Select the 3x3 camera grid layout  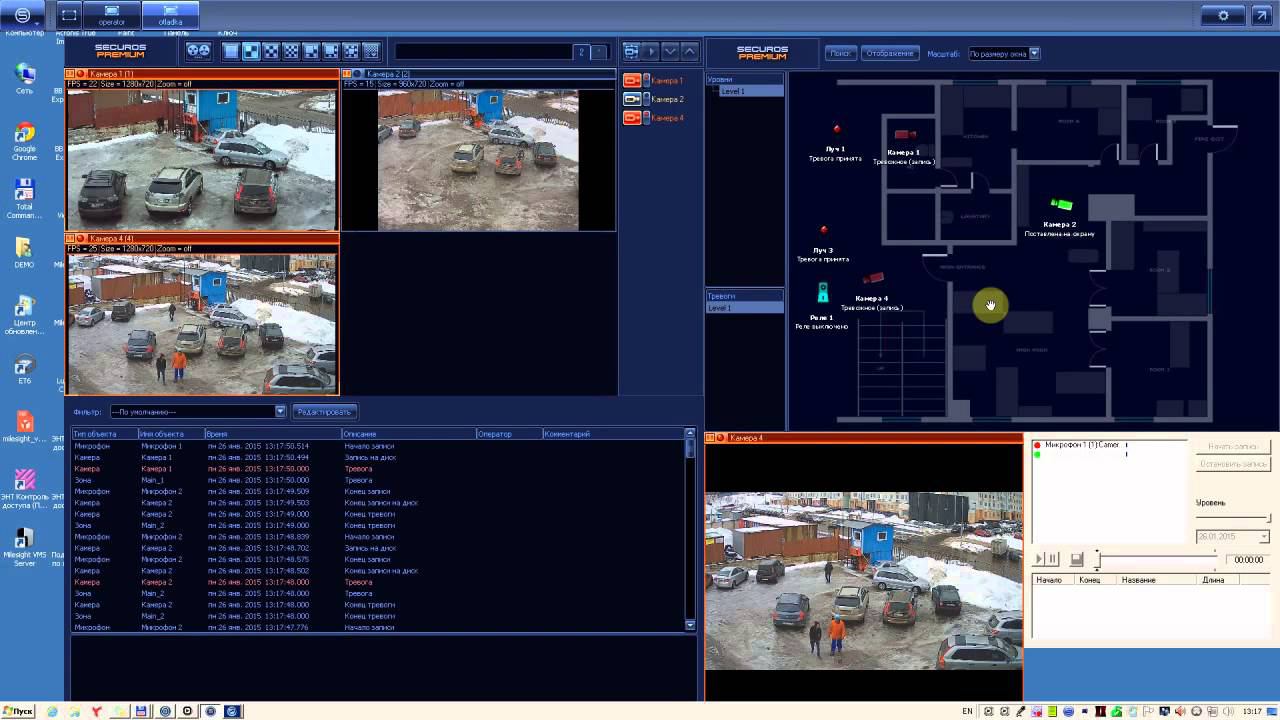click(x=271, y=51)
